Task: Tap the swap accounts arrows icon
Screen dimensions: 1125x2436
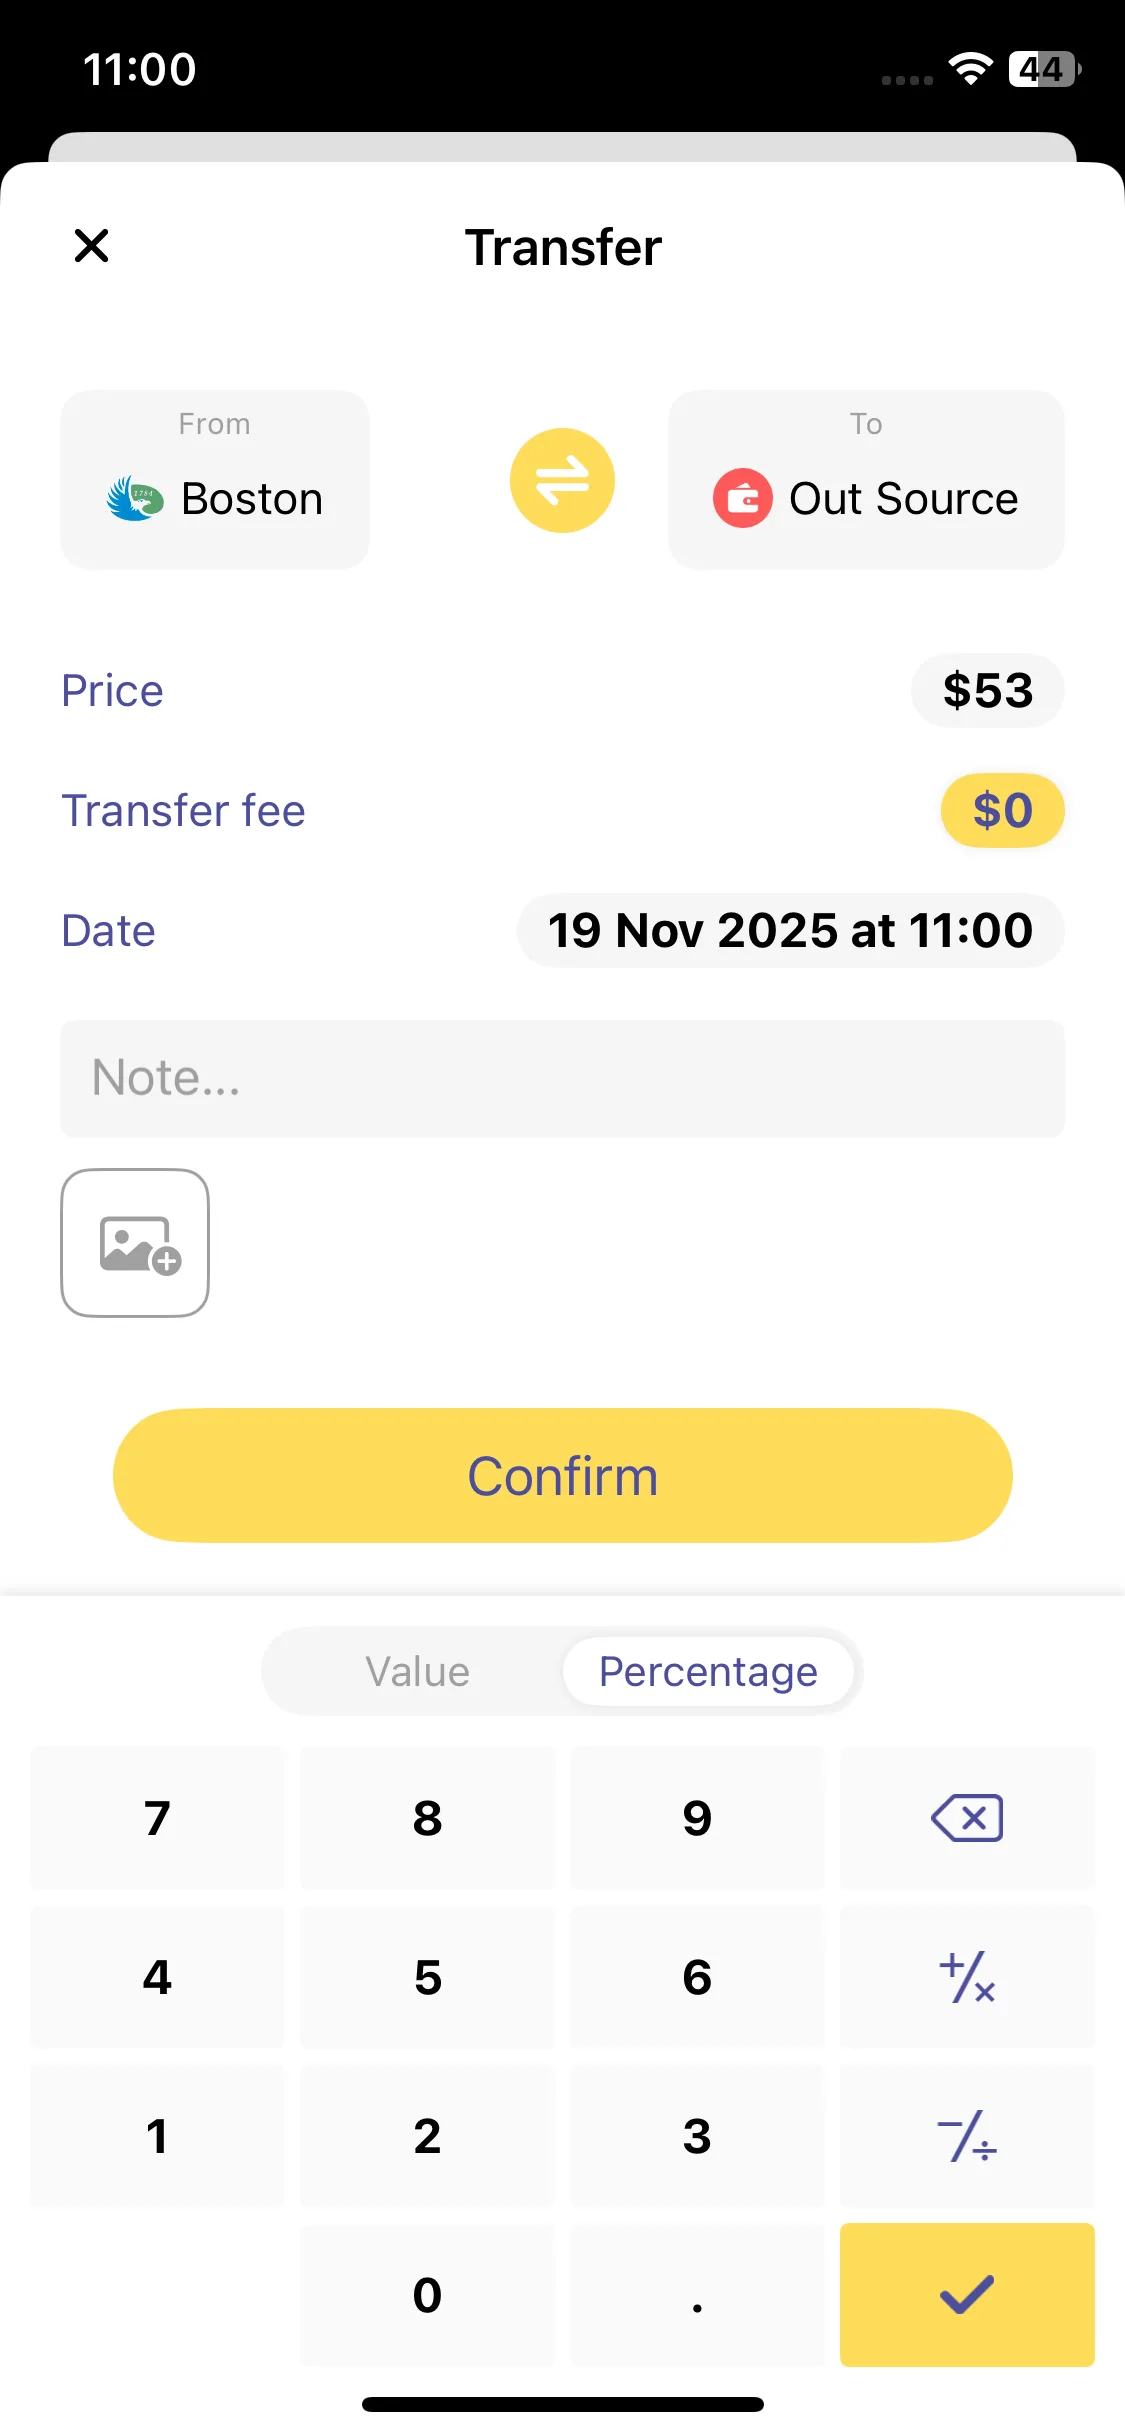Action: (x=562, y=480)
